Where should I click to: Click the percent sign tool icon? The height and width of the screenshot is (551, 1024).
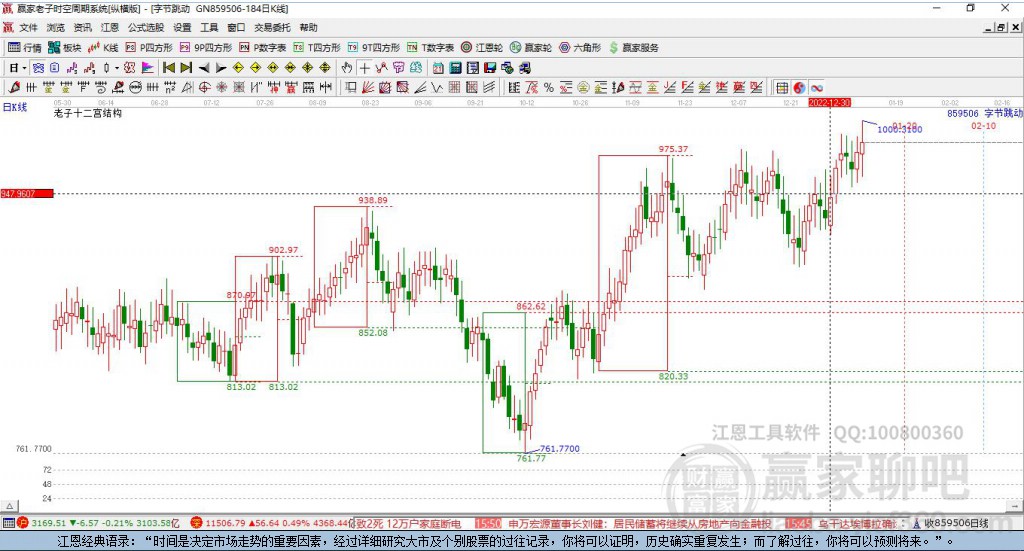[x=549, y=87]
